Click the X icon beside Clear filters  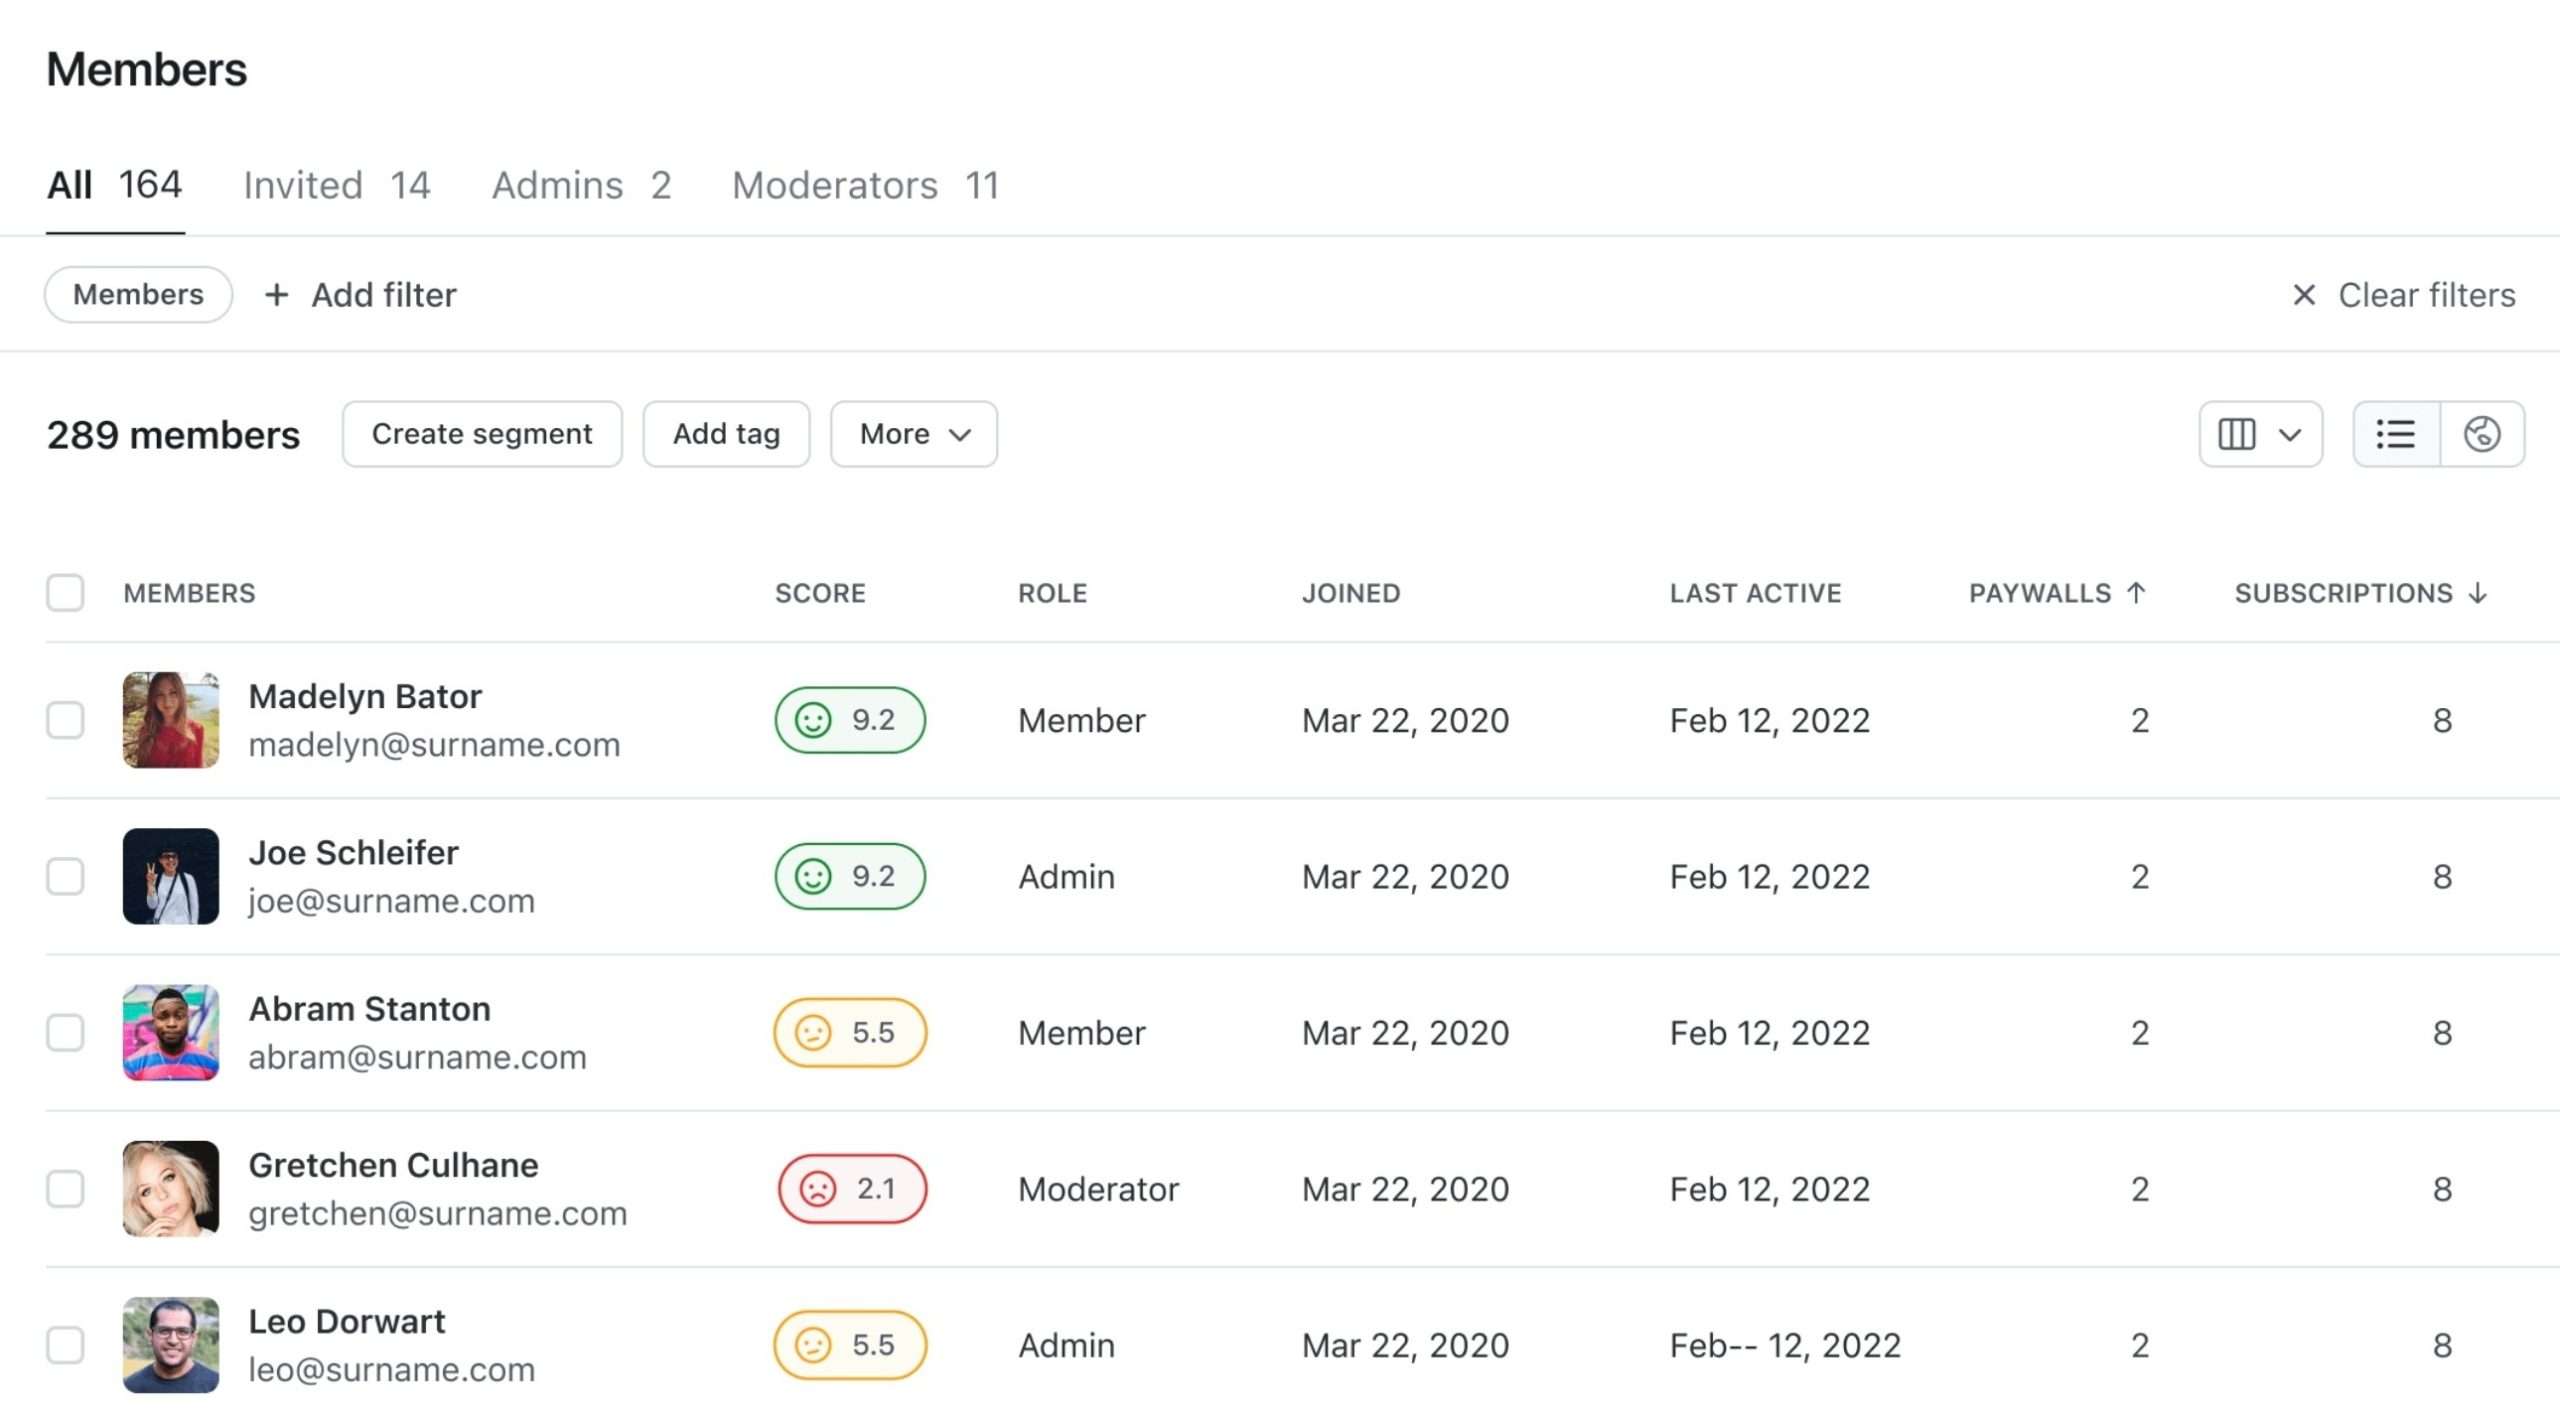[x=2304, y=295]
